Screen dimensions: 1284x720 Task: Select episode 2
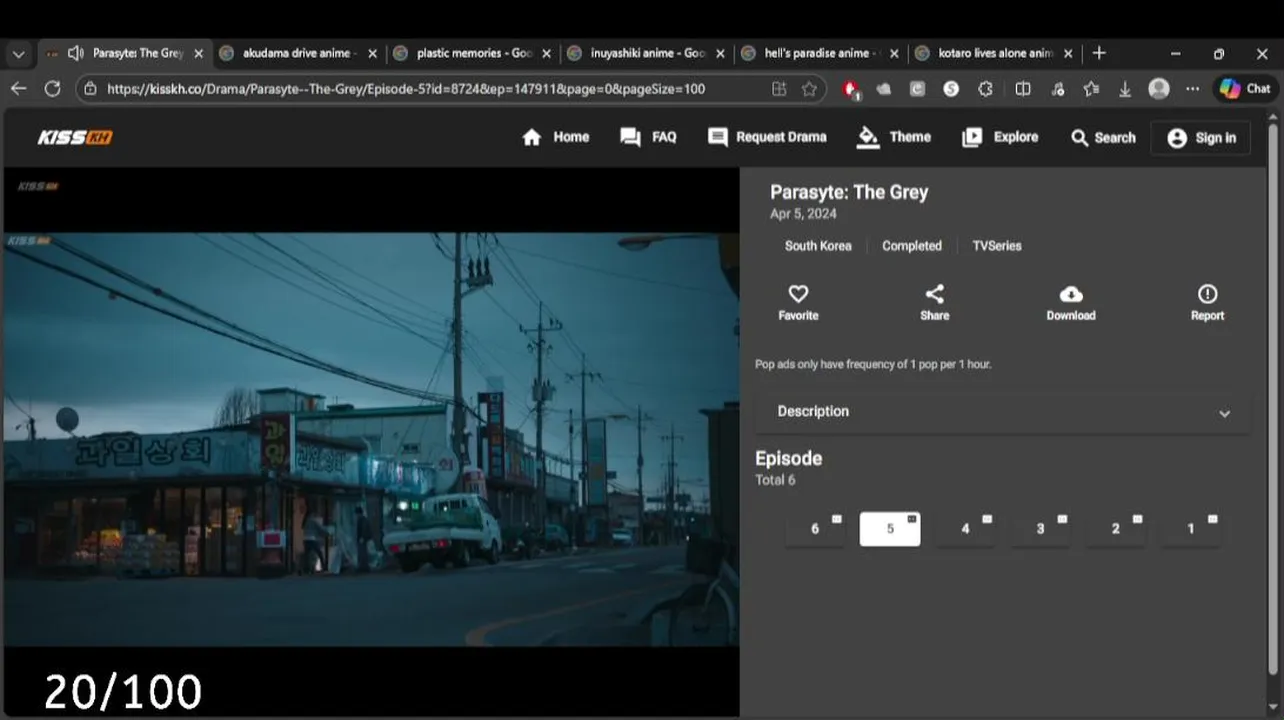pos(1116,529)
